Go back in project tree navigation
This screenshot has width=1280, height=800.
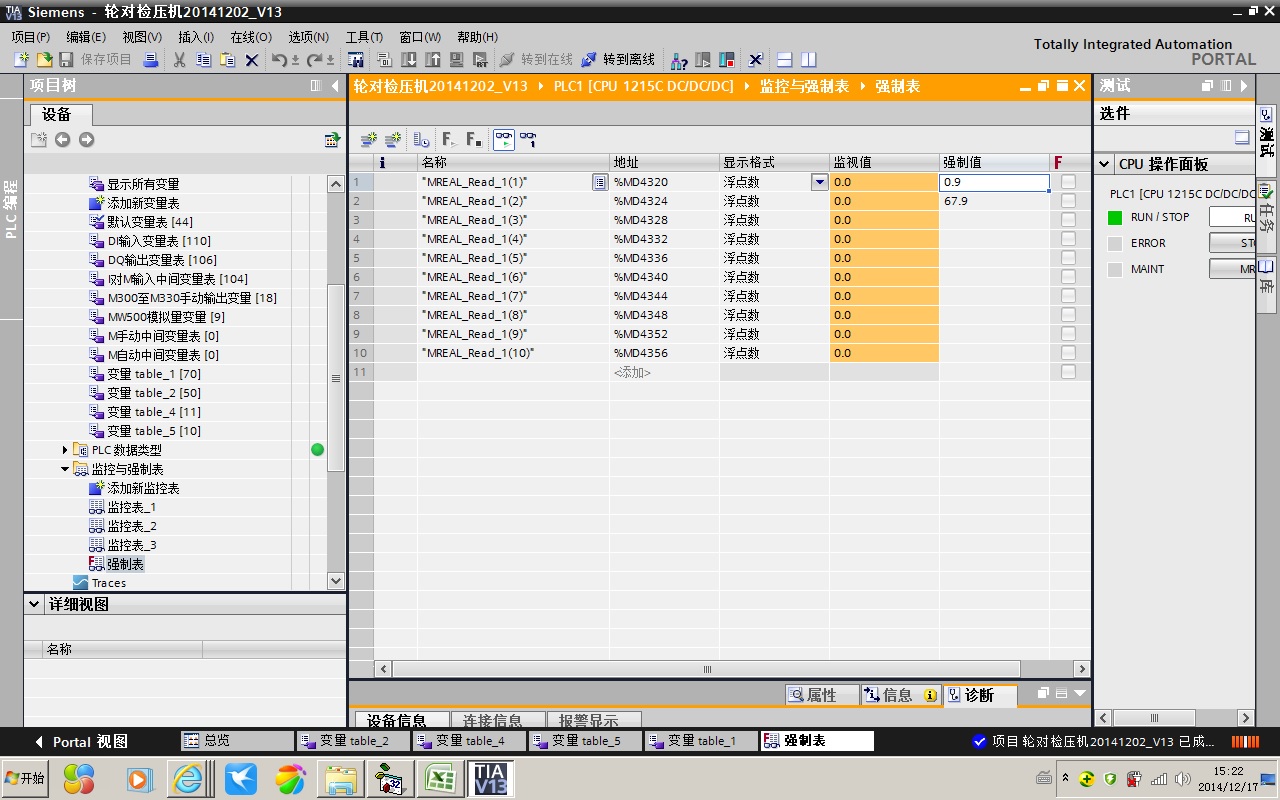pyautogui.click(x=63, y=140)
